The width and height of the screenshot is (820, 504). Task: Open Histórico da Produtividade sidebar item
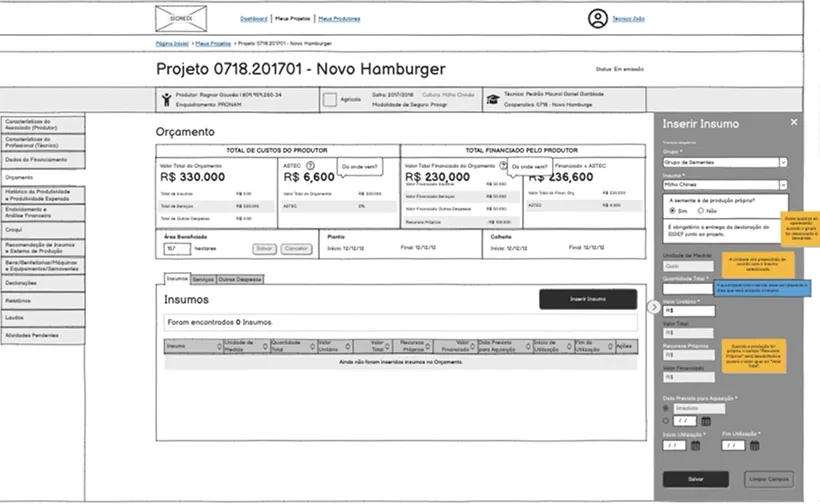coord(42,195)
